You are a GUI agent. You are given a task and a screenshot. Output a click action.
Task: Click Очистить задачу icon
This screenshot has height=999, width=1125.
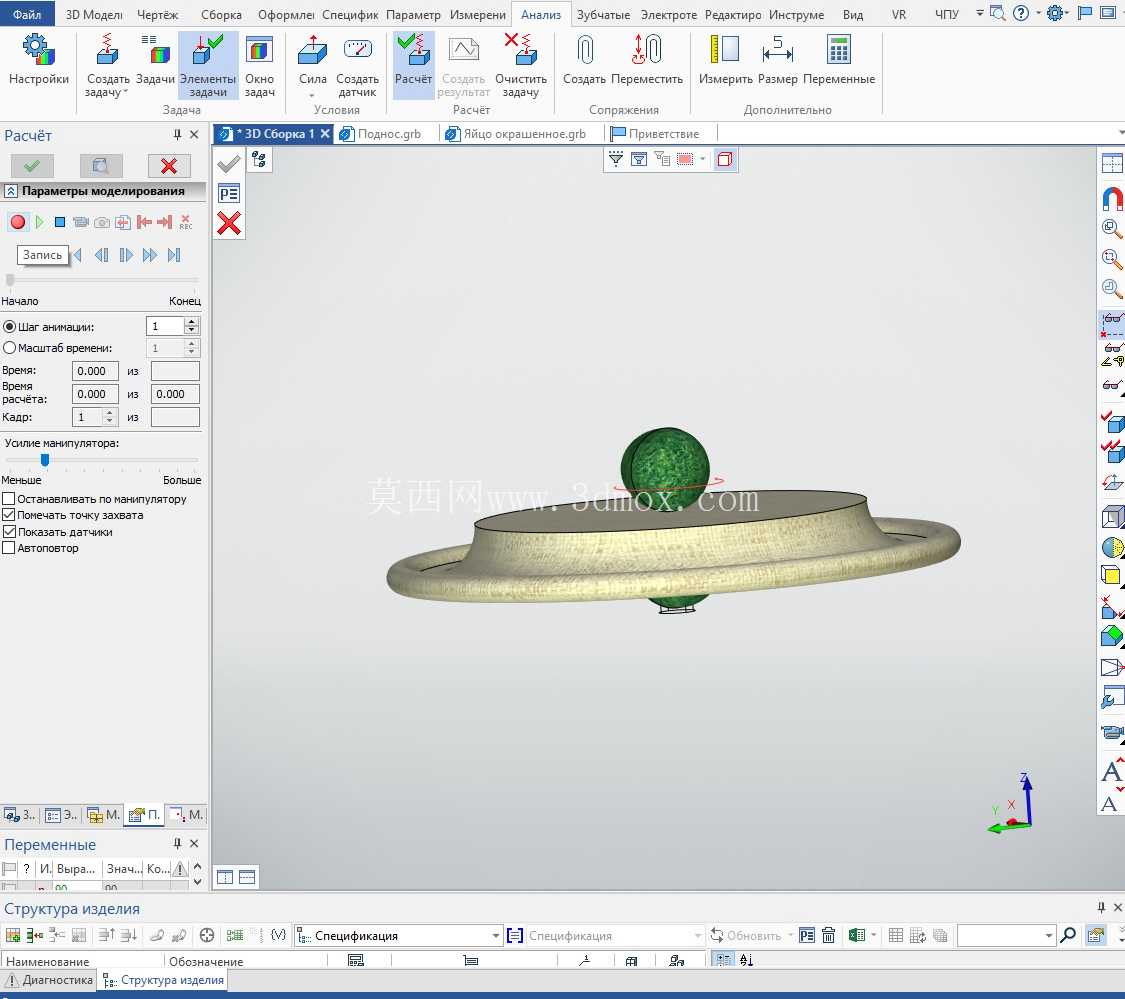click(521, 50)
